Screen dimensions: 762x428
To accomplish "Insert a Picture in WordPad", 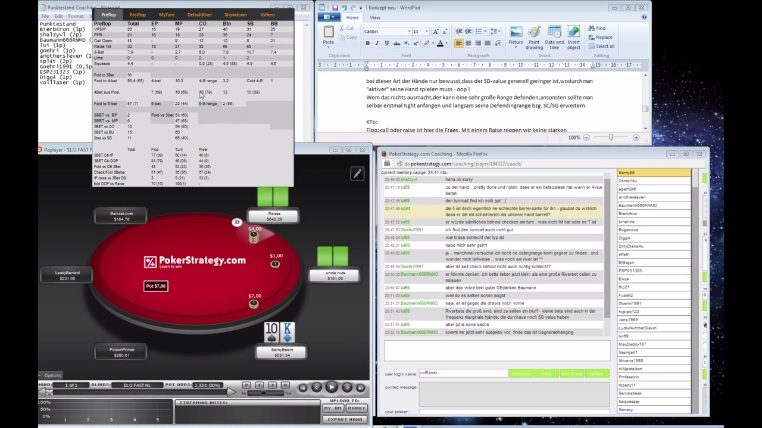I will pyautogui.click(x=516, y=37).
